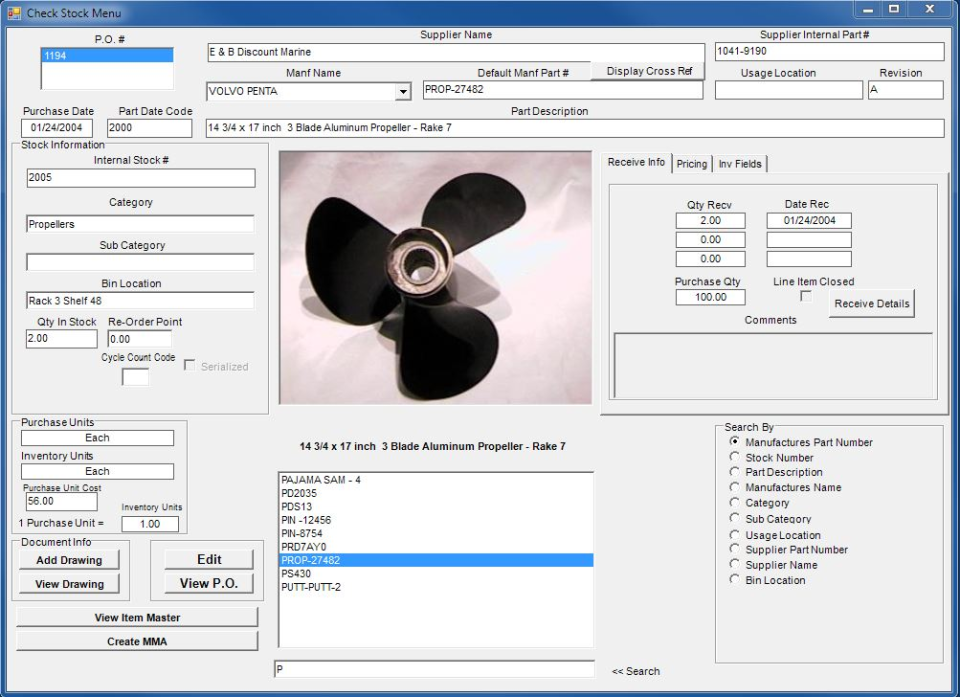Click the Create MMA button
The image size is (960, 697).
135,642
